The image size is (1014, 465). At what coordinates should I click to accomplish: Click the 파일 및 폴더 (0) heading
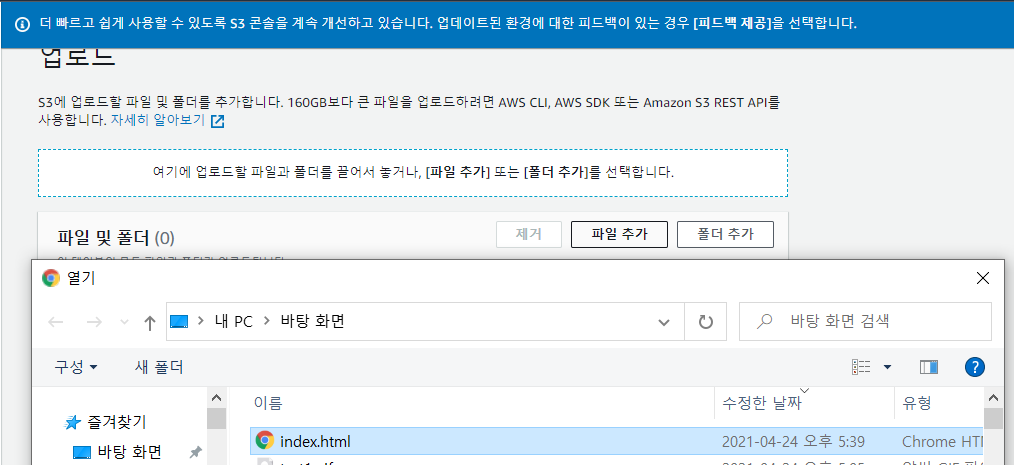[116, 239]
